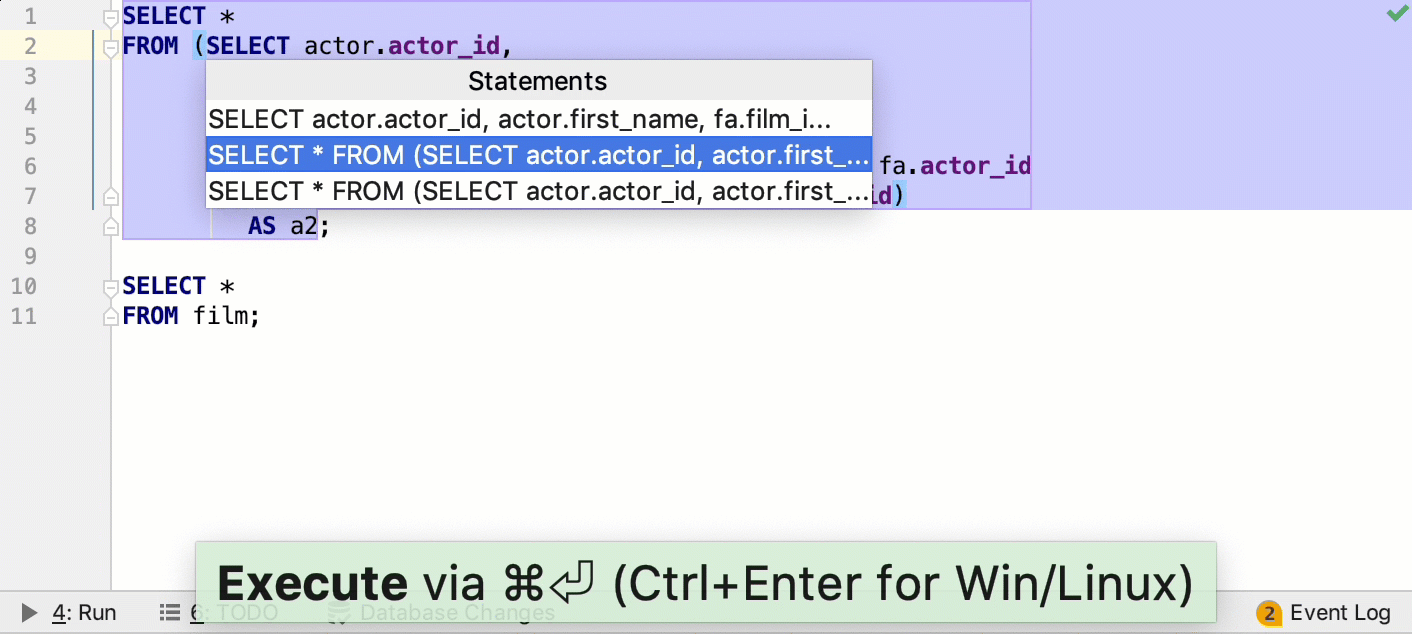Viewport: 1412px width, 634px height.
Task: Open the Run tool window tab
Action: 84,613
